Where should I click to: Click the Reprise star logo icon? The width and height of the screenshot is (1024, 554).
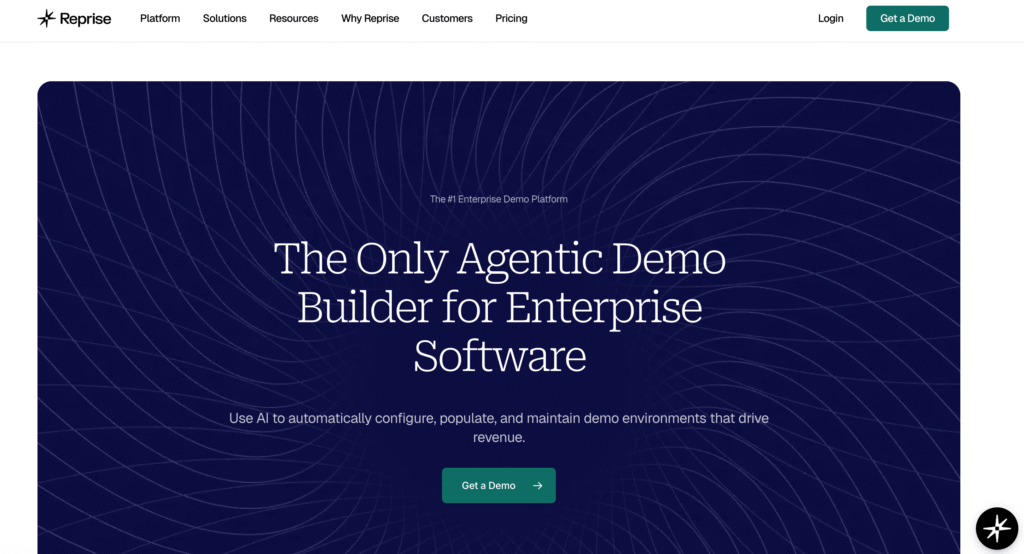(46, 18)
